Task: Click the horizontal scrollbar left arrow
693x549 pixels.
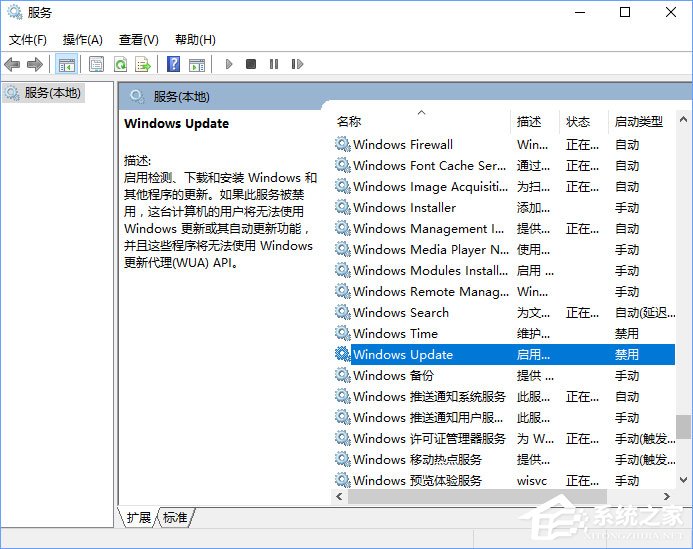Action: point(339,496)
